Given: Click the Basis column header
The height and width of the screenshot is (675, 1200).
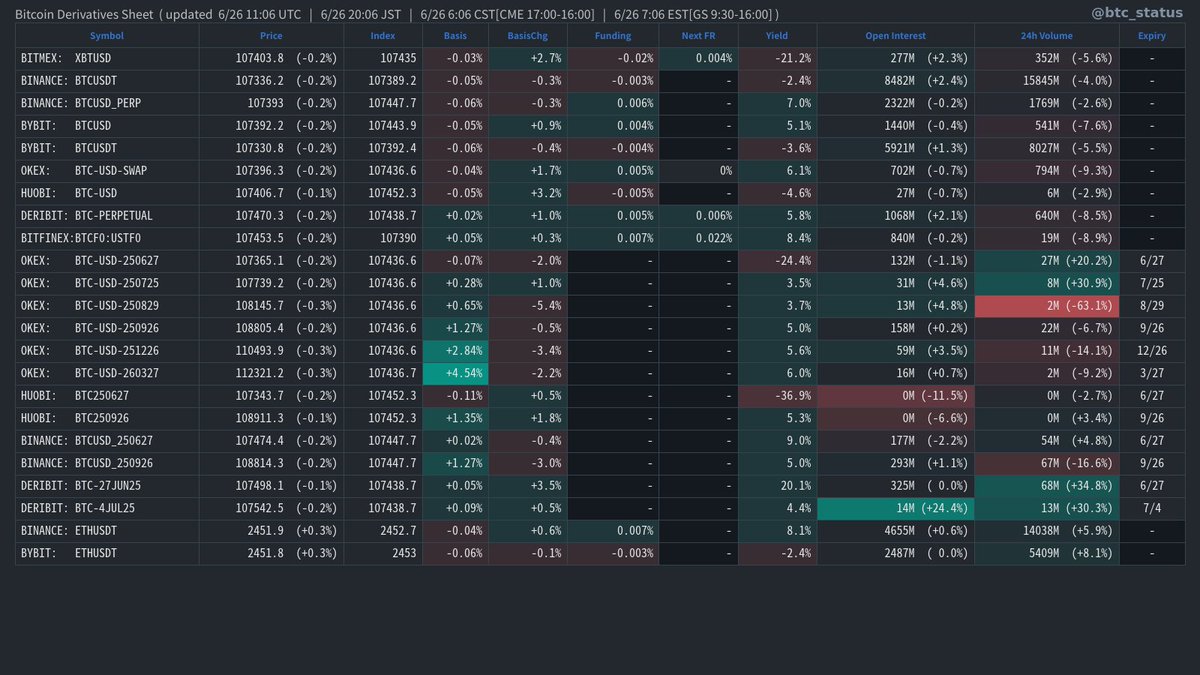Looking at the screenshot, I should point(455,35).
